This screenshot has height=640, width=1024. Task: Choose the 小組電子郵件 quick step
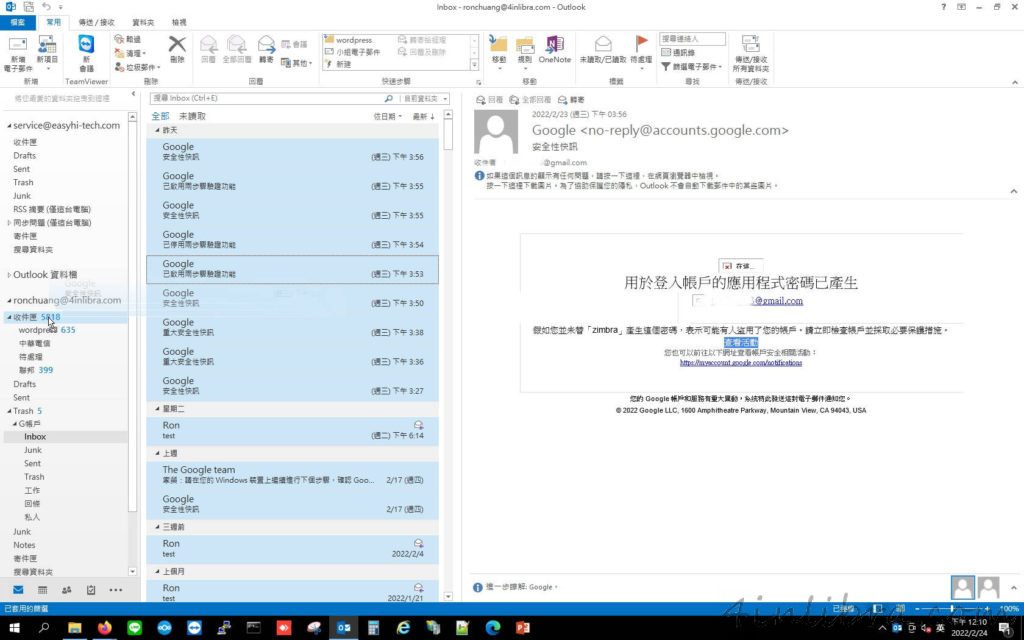tap(353, 52)
